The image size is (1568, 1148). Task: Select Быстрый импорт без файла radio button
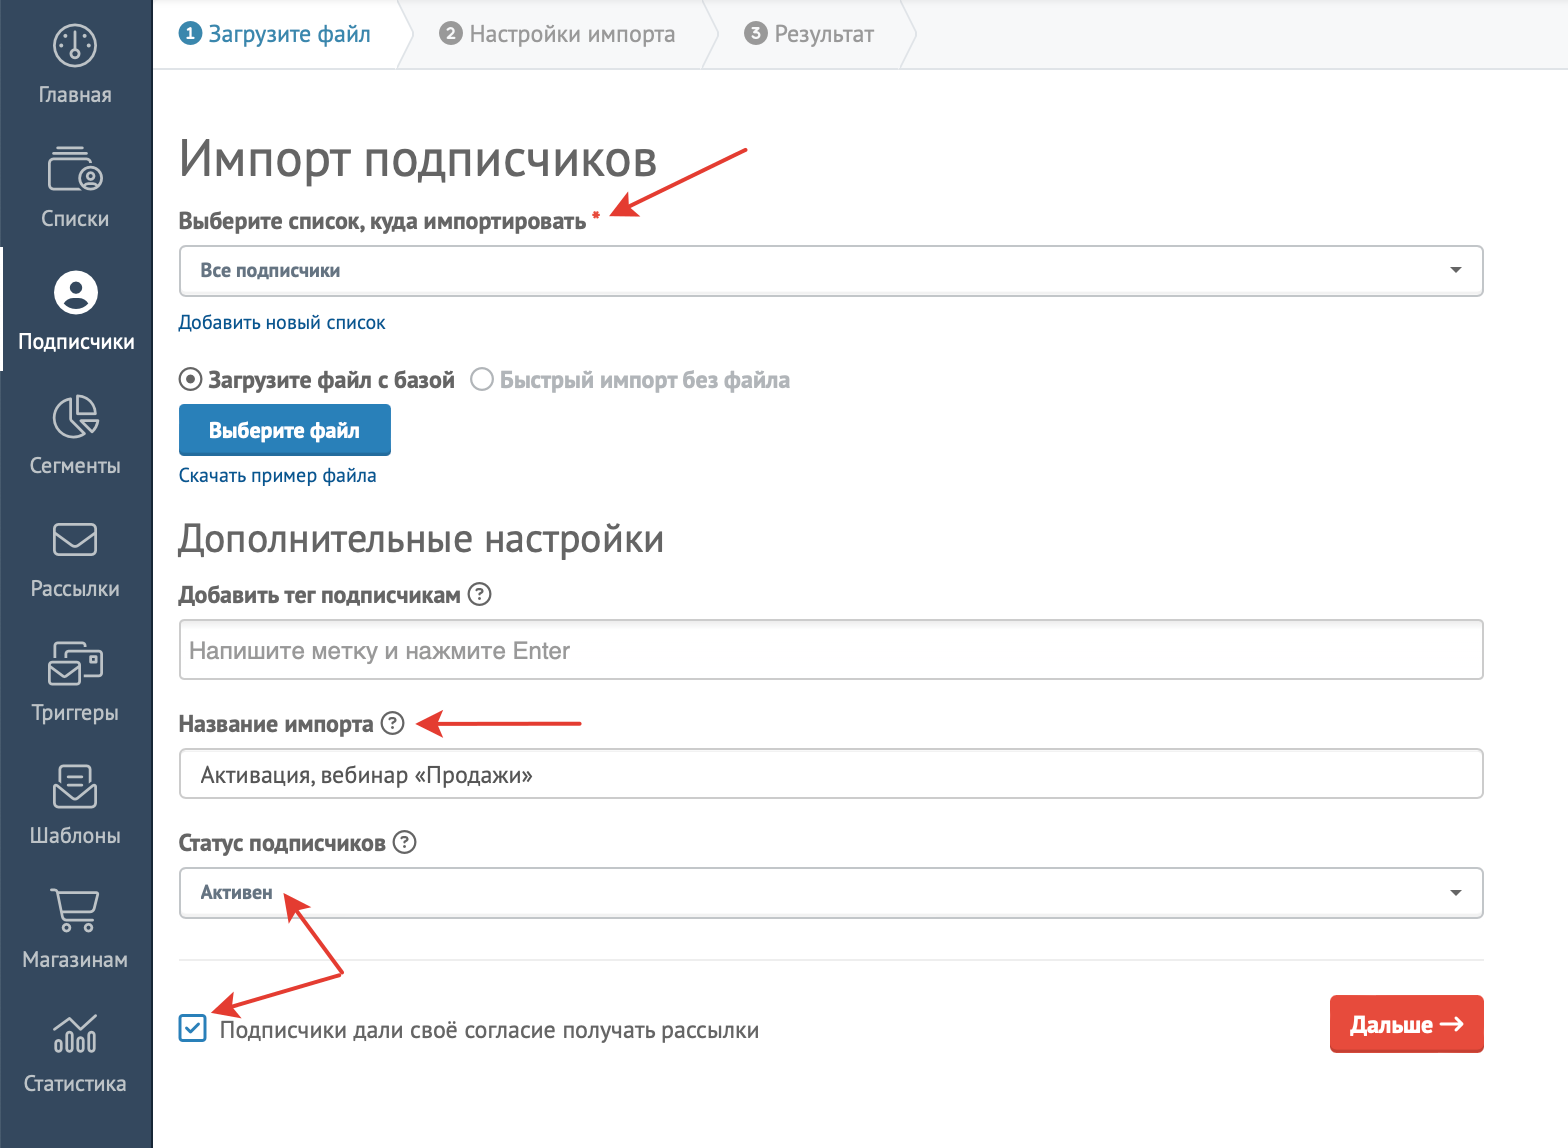(482, 380)
